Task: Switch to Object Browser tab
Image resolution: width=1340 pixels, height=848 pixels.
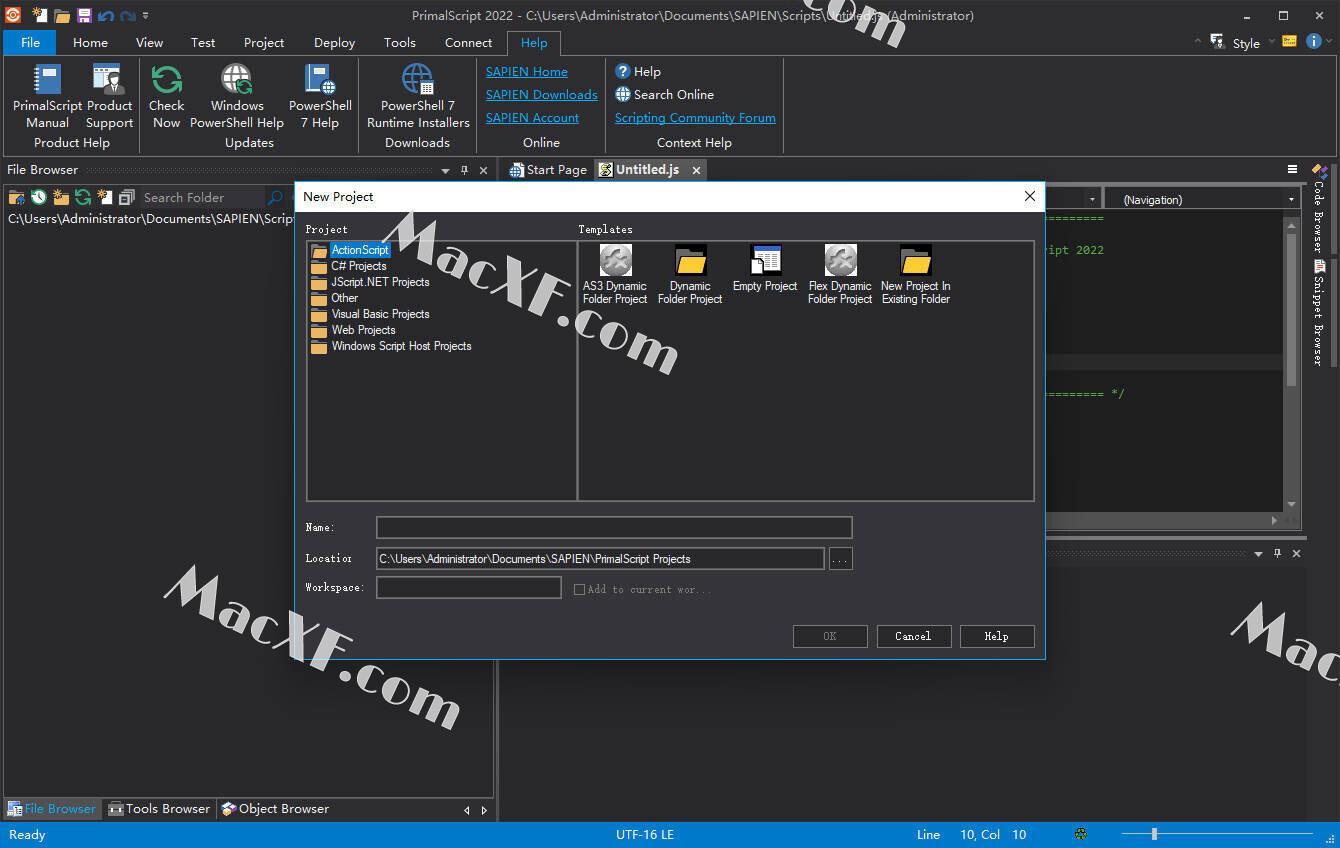Action: click(x=275, y=808)
